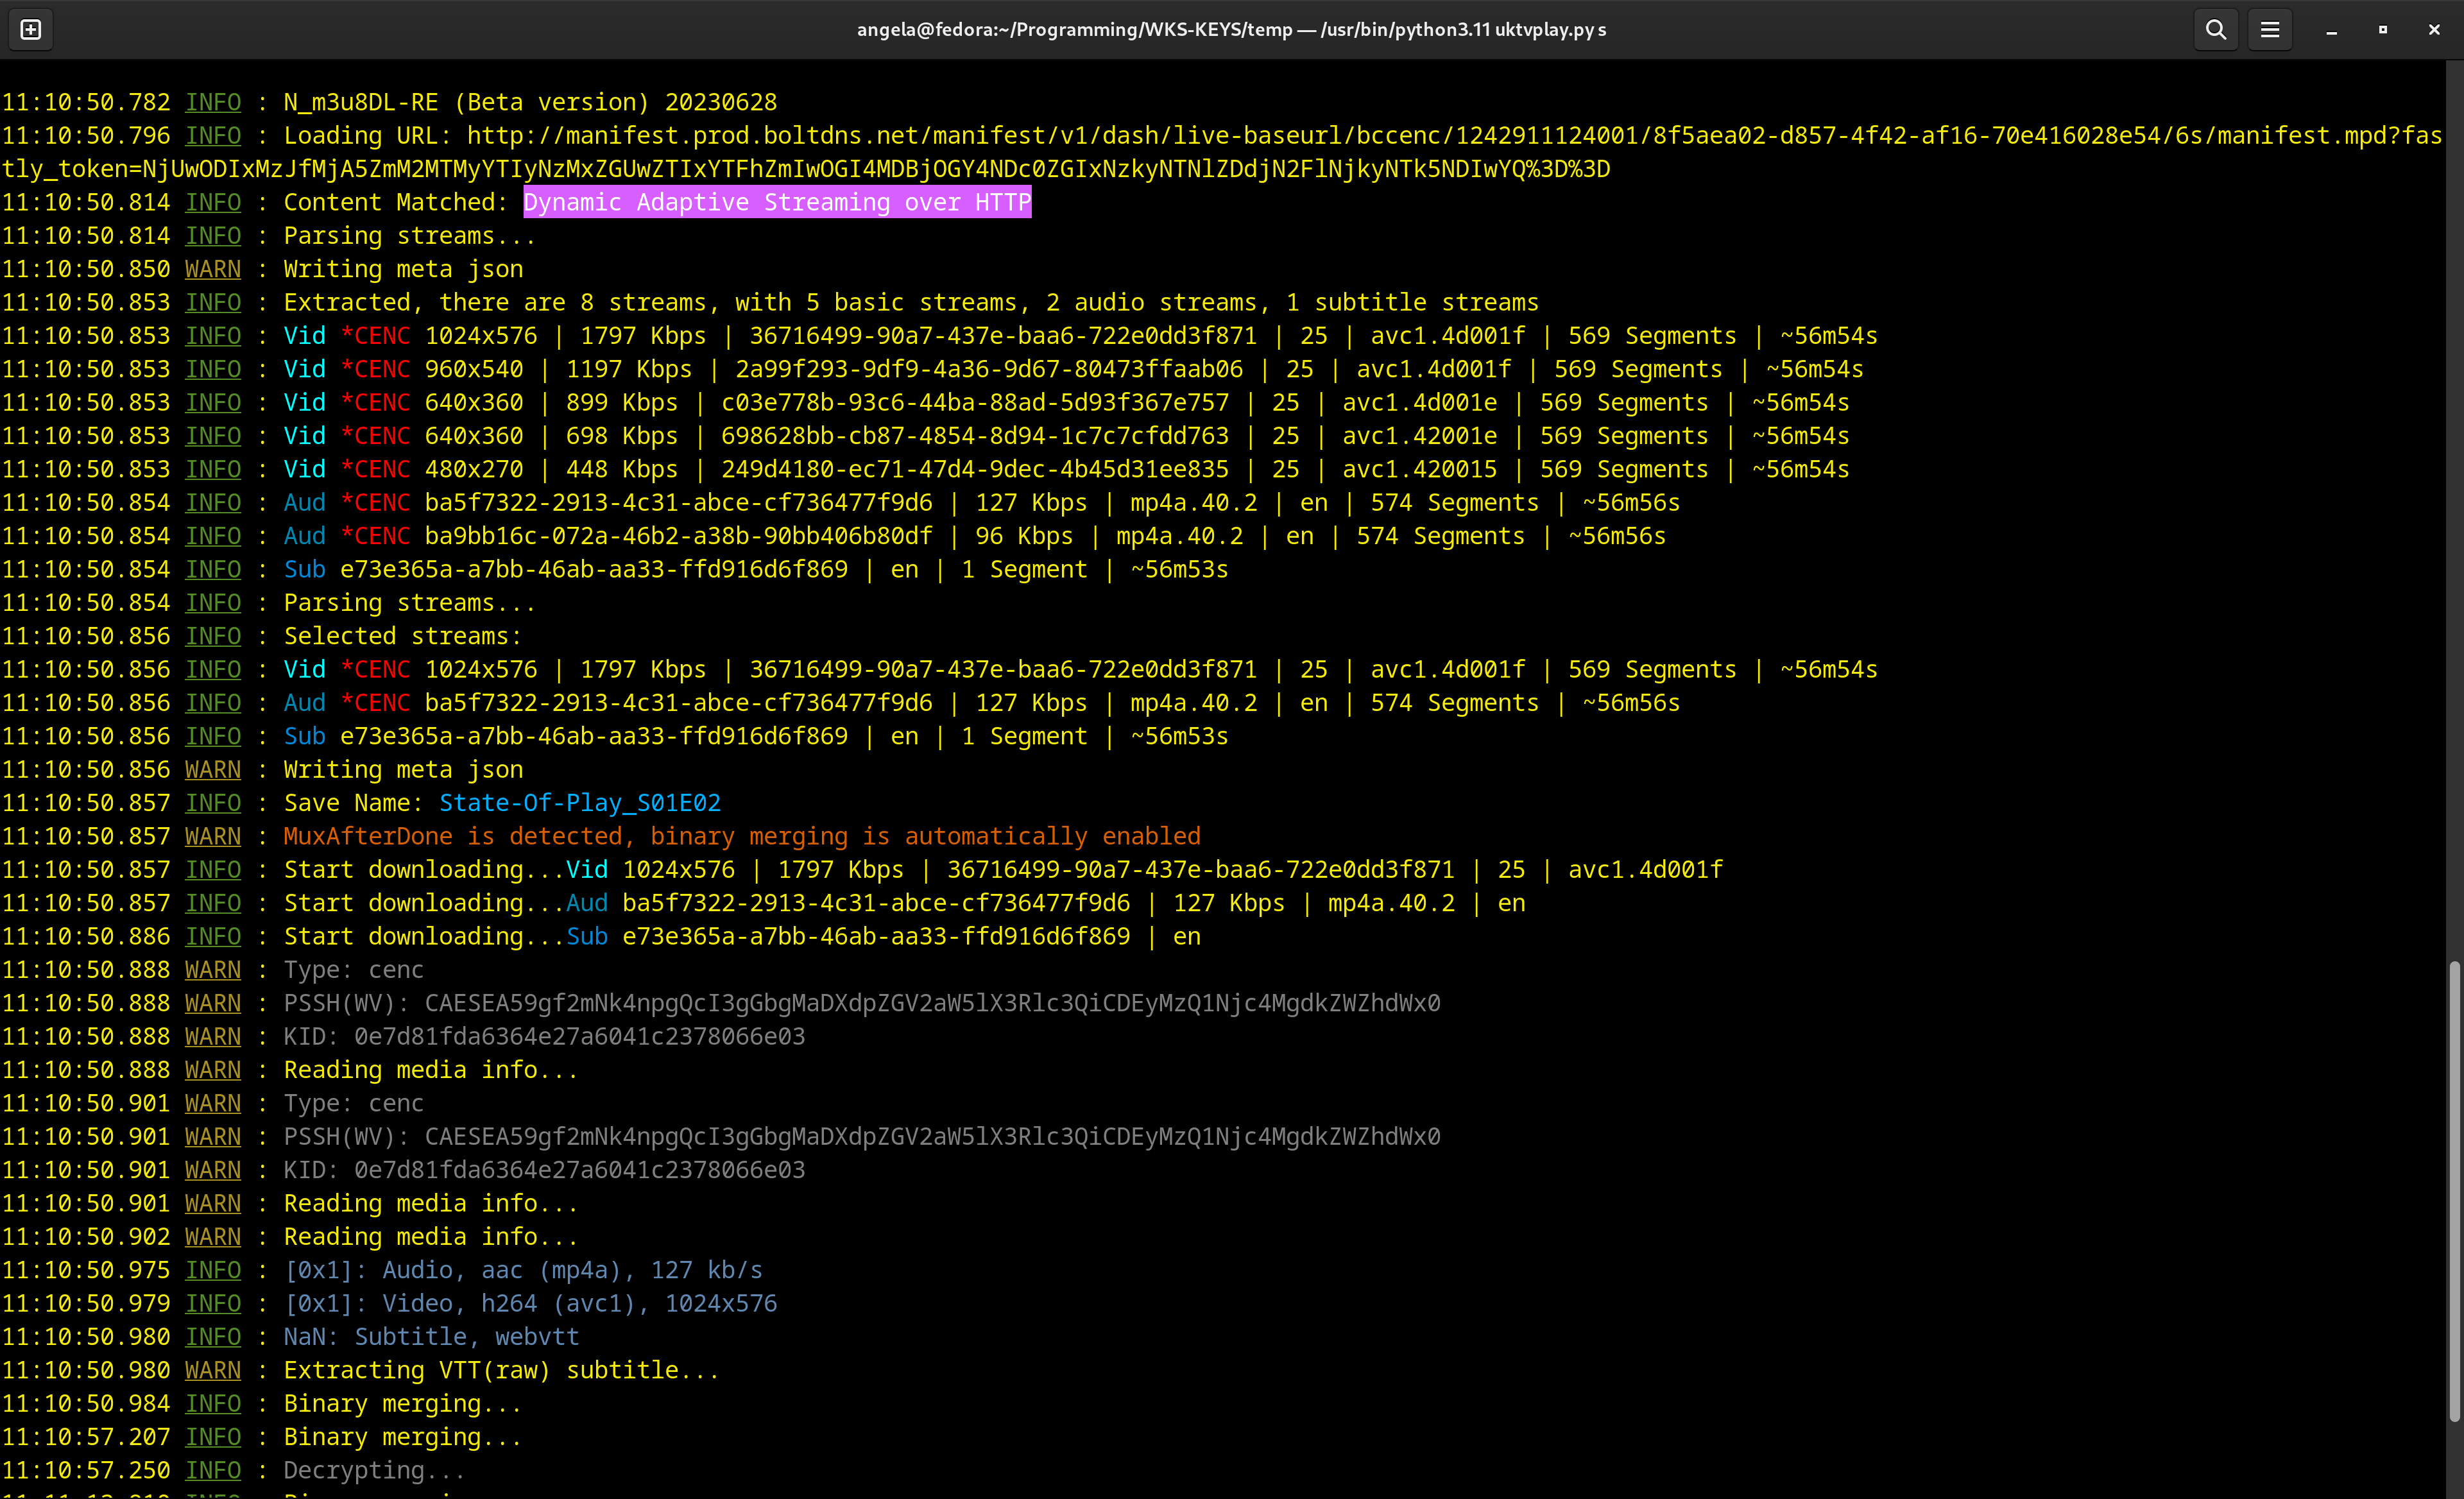
Task: Click the first PSSH(WV) string
Action: pos(932,1003)
